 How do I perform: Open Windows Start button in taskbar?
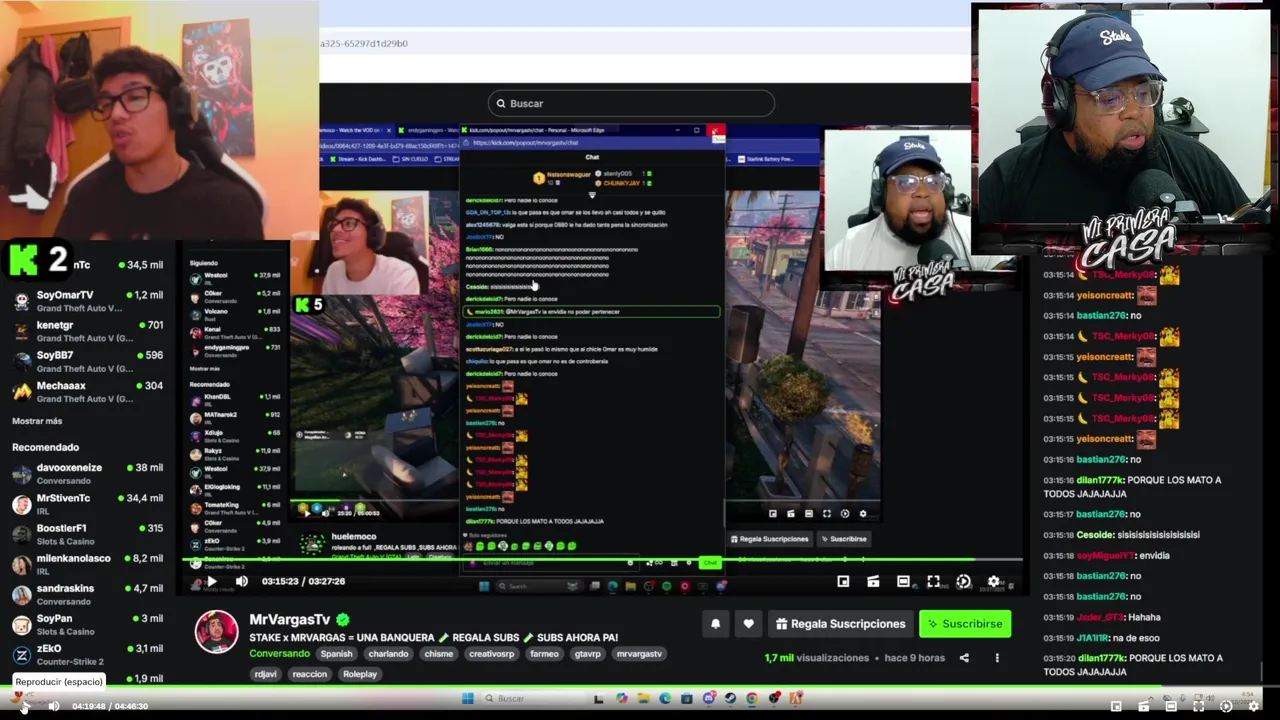(467, 698)
